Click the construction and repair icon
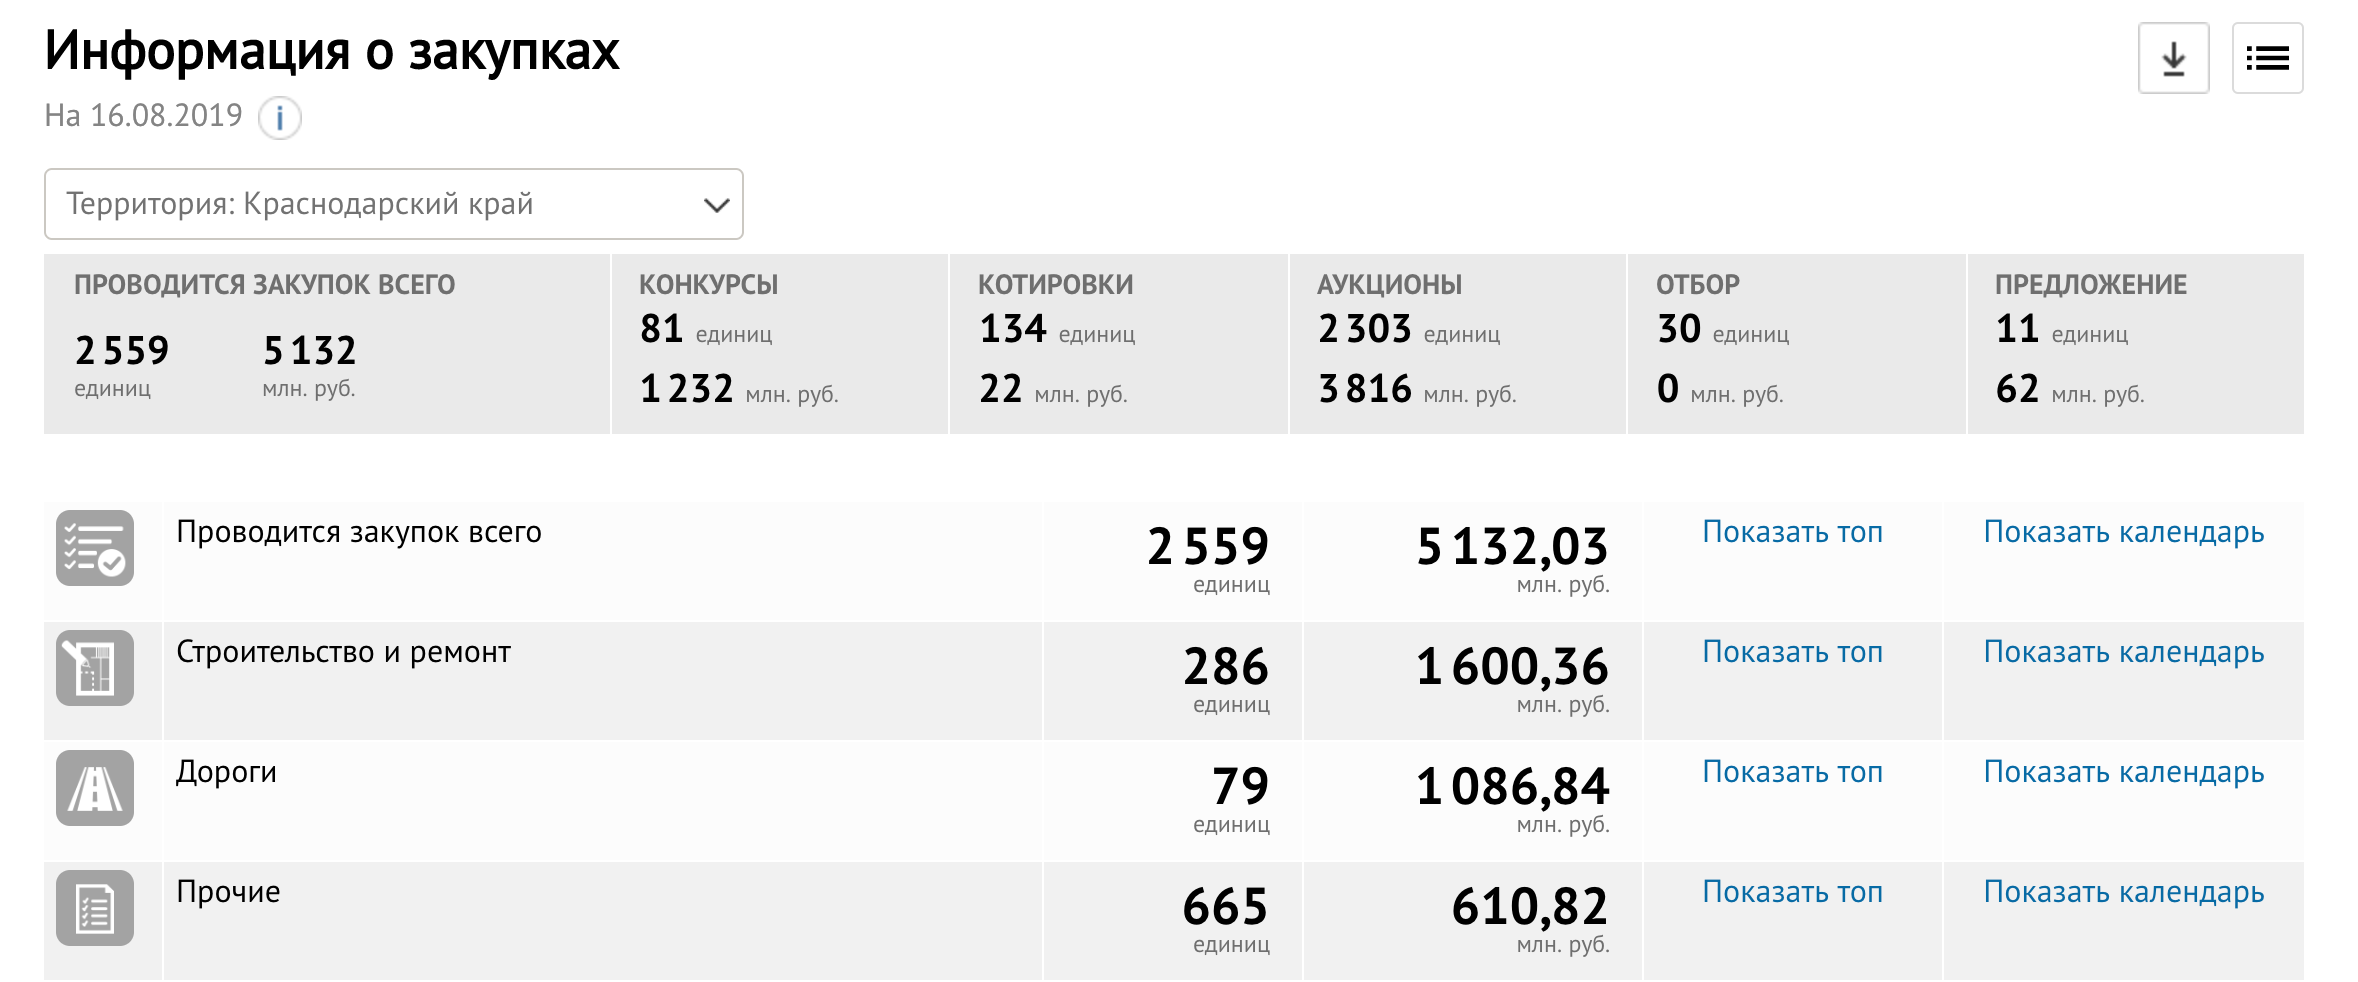2358x982 pixels. tap(95, 668)
